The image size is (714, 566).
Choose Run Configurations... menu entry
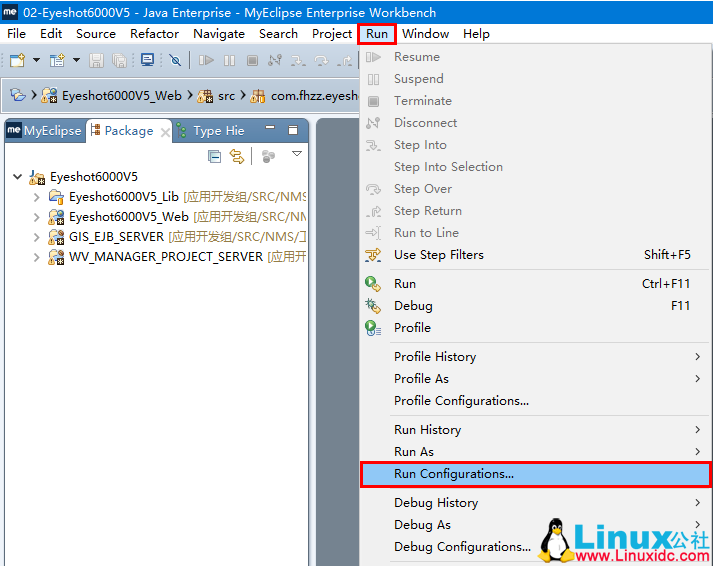536,474
